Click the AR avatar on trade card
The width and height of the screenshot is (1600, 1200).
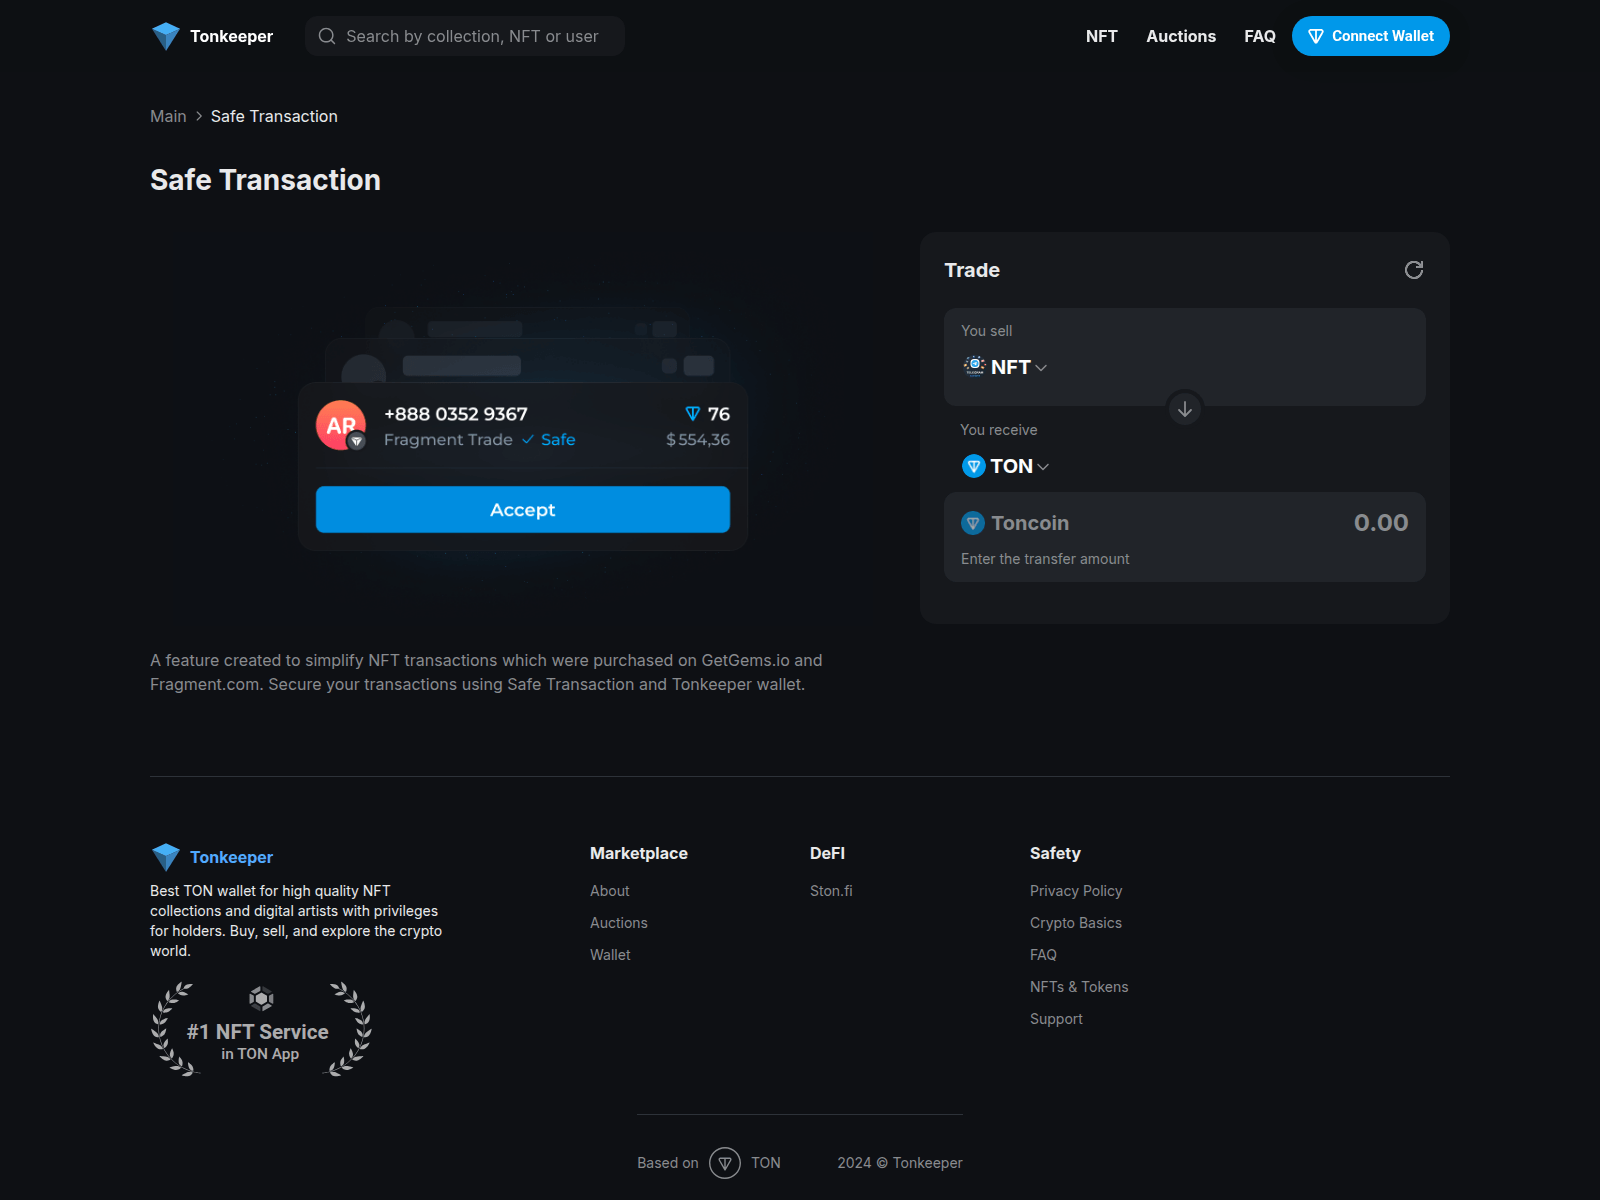[341, 425]
